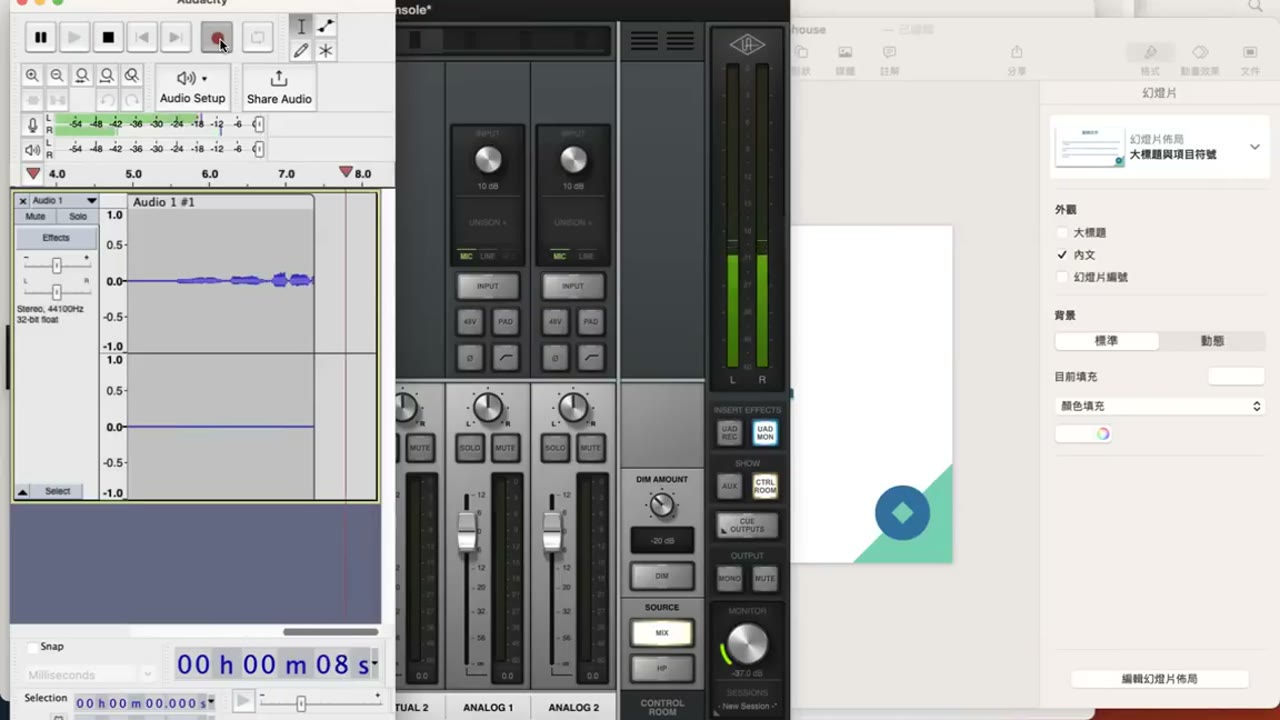This screenshot has width=1280, height=720.
Task: Select the Envelope tool
Action: [326, 27]
